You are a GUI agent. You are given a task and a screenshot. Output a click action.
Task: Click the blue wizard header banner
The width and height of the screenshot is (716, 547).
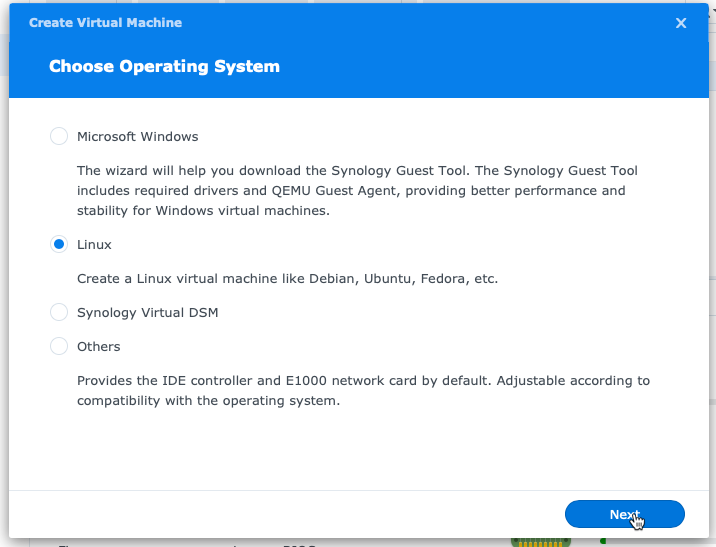450,67
